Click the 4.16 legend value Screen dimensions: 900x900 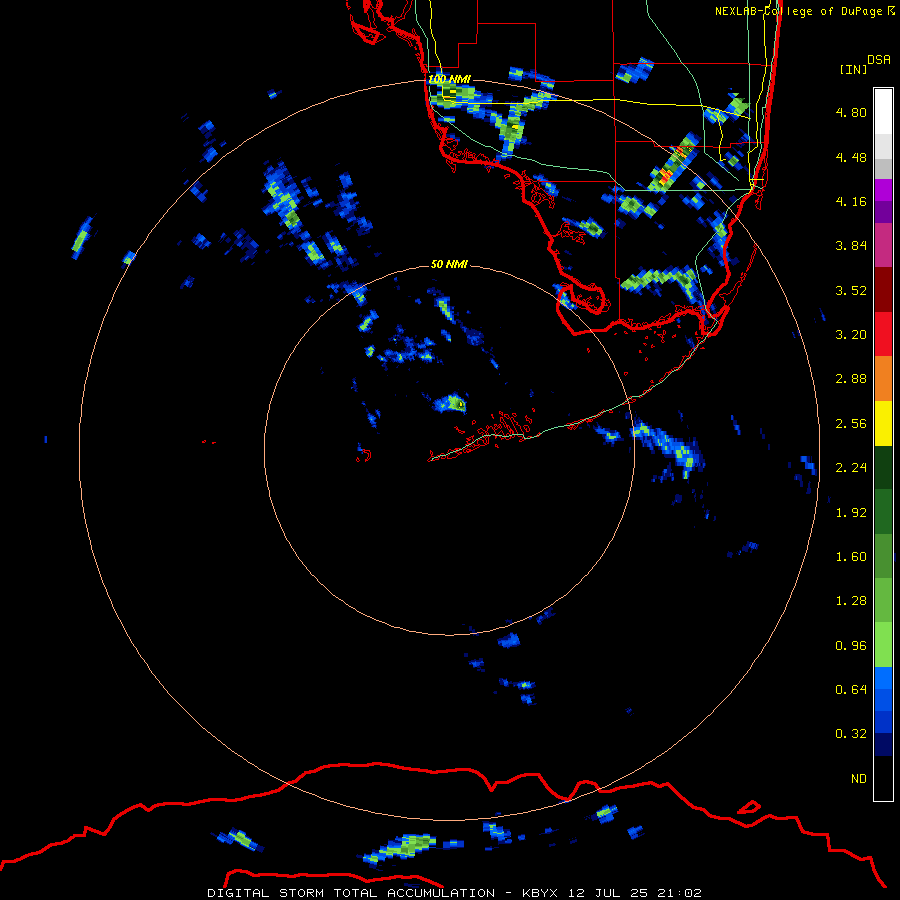tap(851, 201)
